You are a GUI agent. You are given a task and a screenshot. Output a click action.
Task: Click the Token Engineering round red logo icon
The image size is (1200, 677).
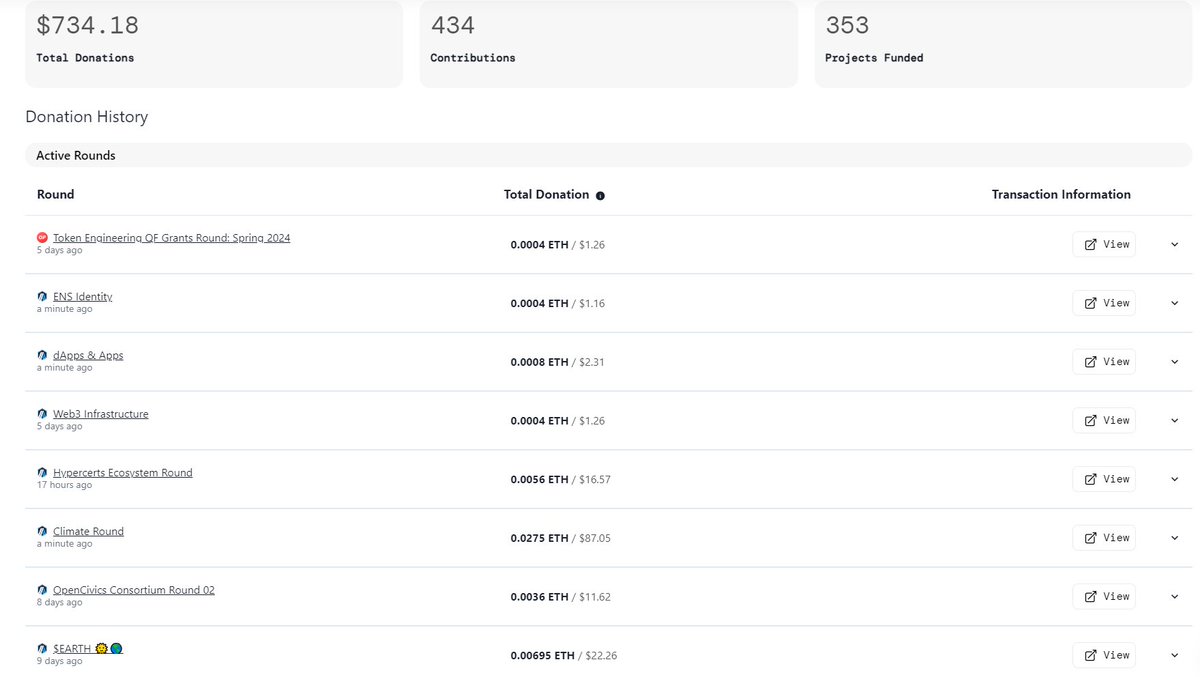tap(42, 238)
